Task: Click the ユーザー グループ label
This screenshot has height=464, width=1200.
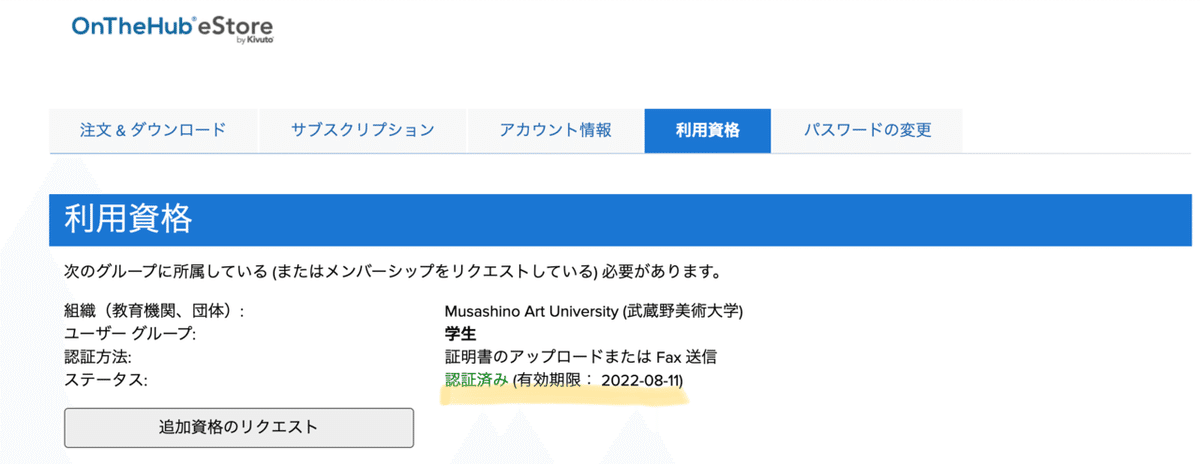Action: pos(129,334)
